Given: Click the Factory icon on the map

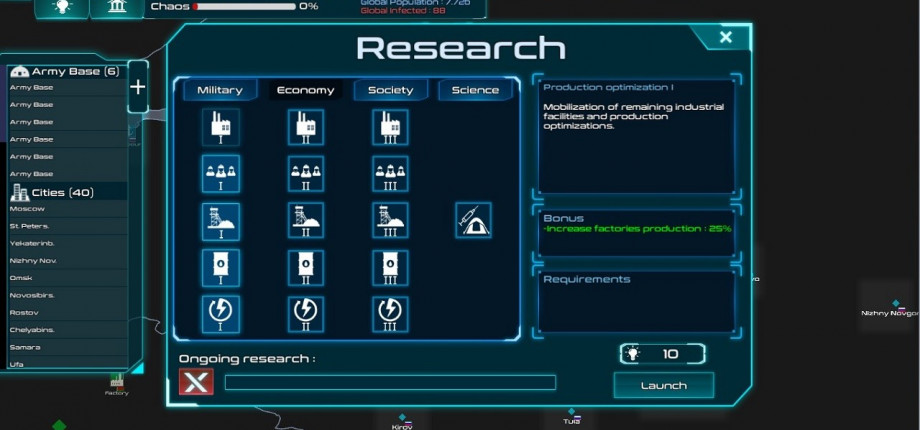Looking at the screenshot, I should (117, 381).
